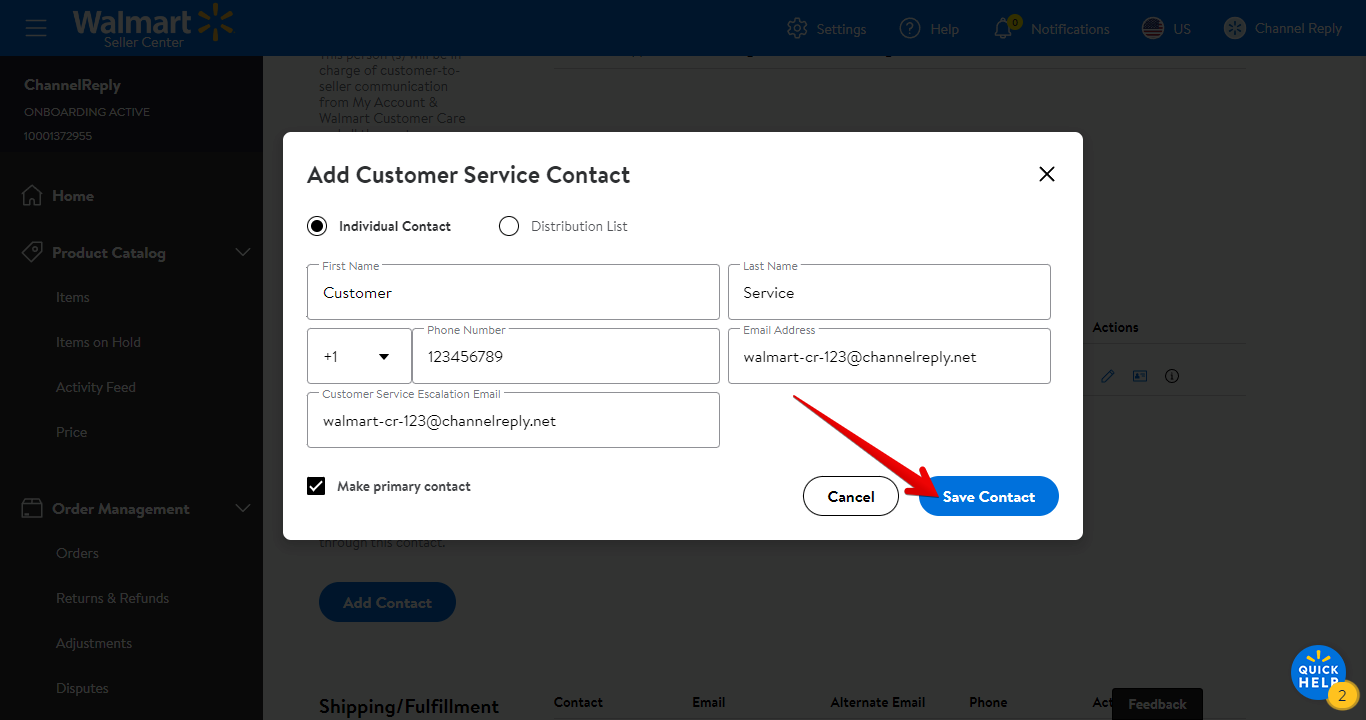This screenshot has width=1366, height=720.
Task: Click the Actions column header
Action: 1116,327
